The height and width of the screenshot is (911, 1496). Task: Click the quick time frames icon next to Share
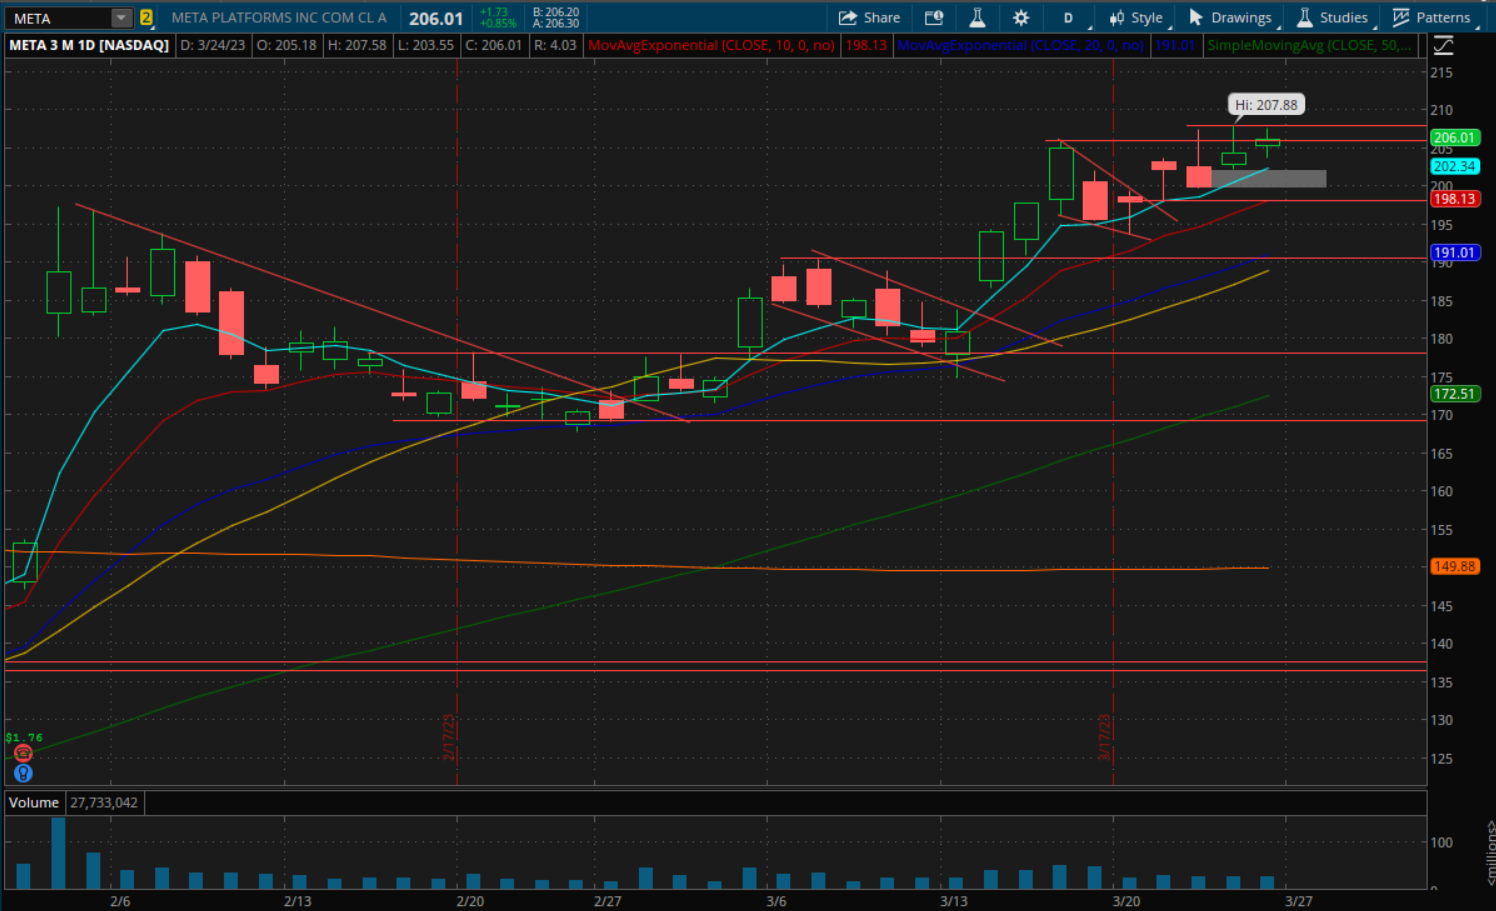[x=934, y=17]
